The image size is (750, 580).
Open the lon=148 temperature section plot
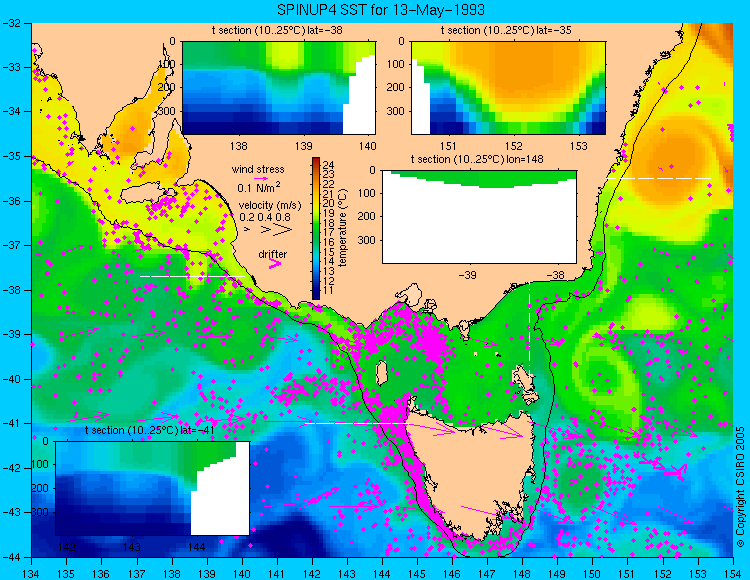tap(479, 217)
